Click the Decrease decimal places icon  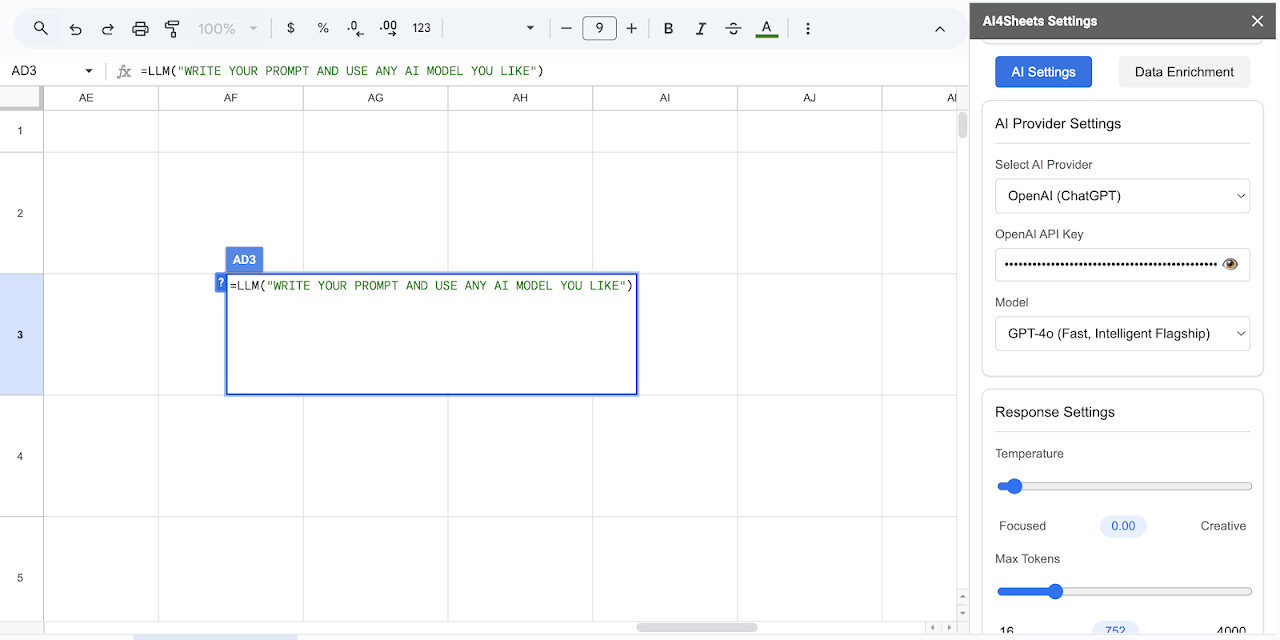coord(356,28)
